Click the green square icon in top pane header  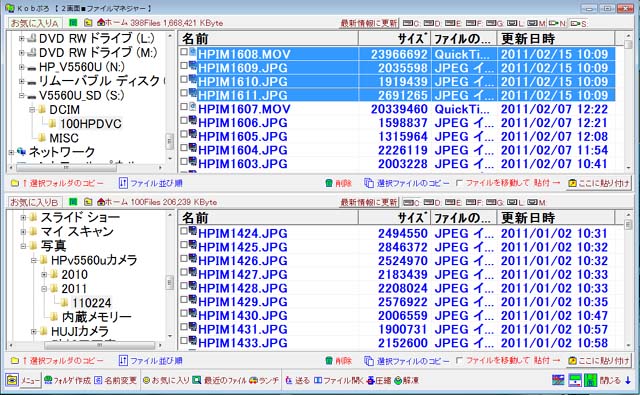pyautogui.click(x=73, y=23)
